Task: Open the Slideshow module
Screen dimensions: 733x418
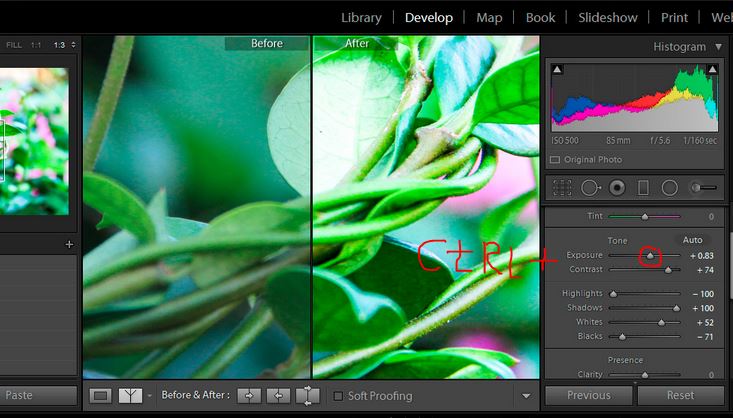Action: (x=607, y=17)
